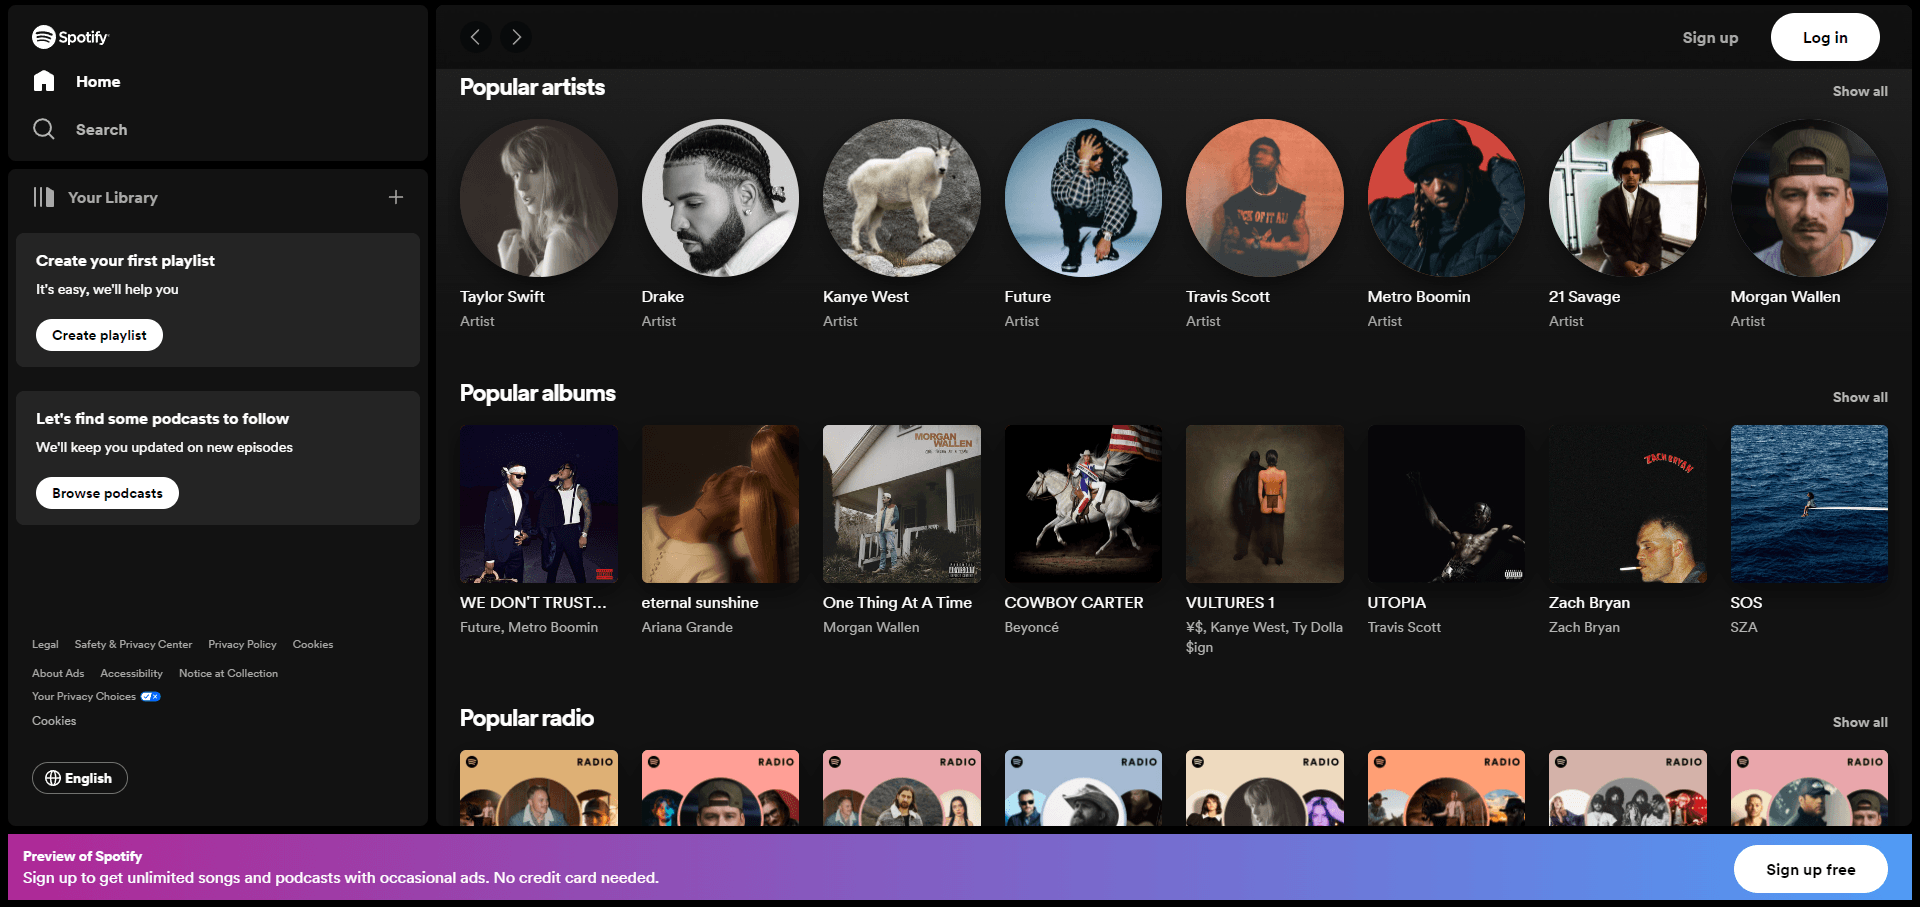Viewport: 1920px width, 907px height.
Task: Click Ariana Grande under eternal sunshine
Action: 687,627
